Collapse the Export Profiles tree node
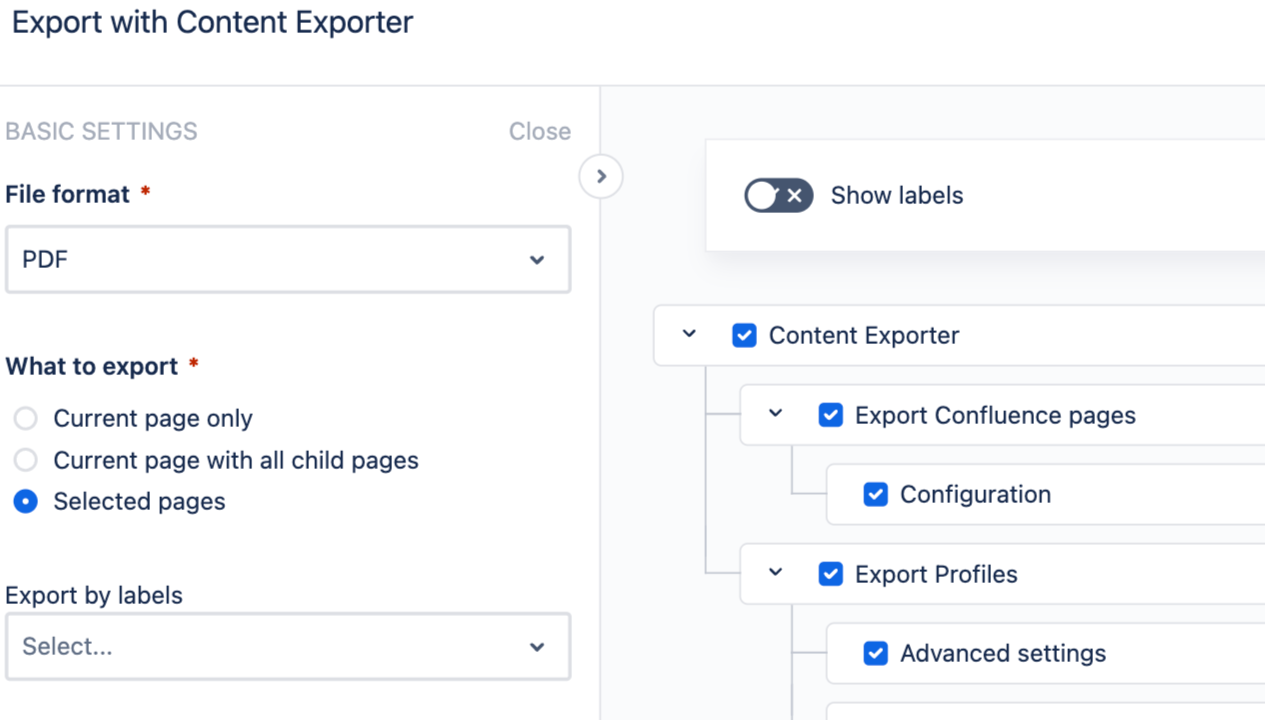 (775, 573)
